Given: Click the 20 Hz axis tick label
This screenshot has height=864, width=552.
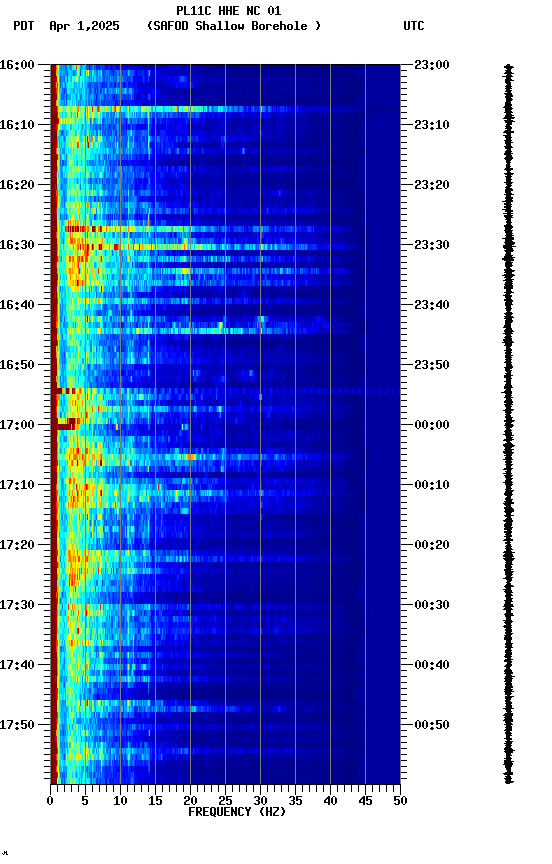Looking at the screenshot, I should coord(190,801).
